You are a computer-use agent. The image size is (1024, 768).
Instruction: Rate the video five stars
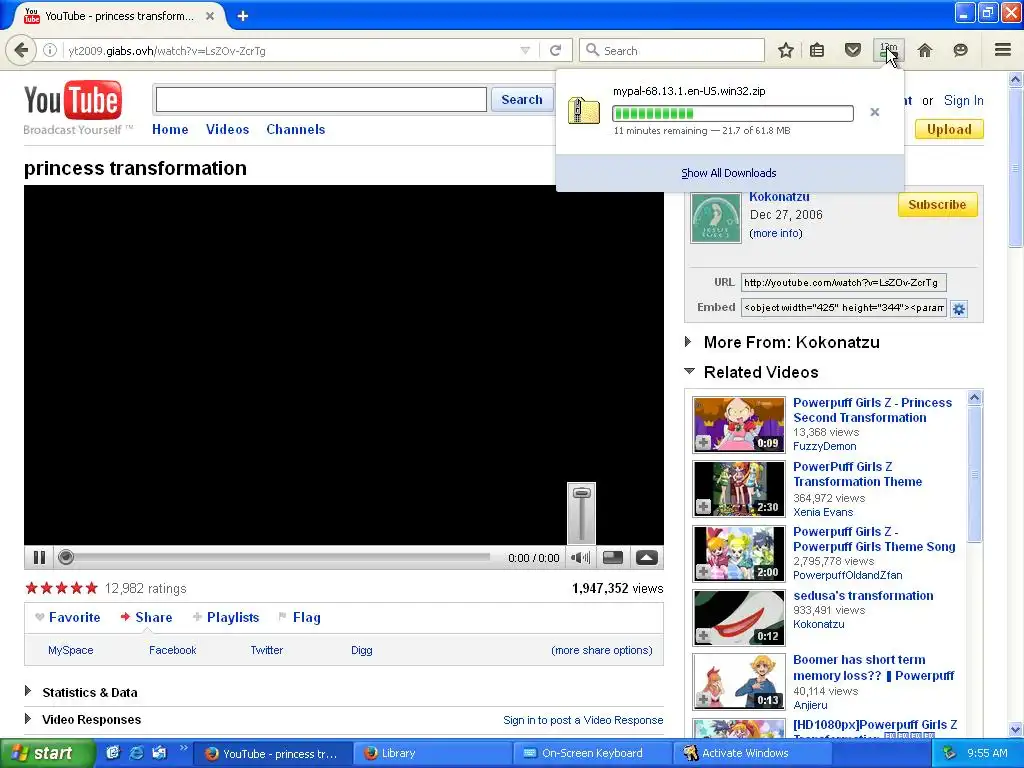pyautogui.click(x=91, y=588)
